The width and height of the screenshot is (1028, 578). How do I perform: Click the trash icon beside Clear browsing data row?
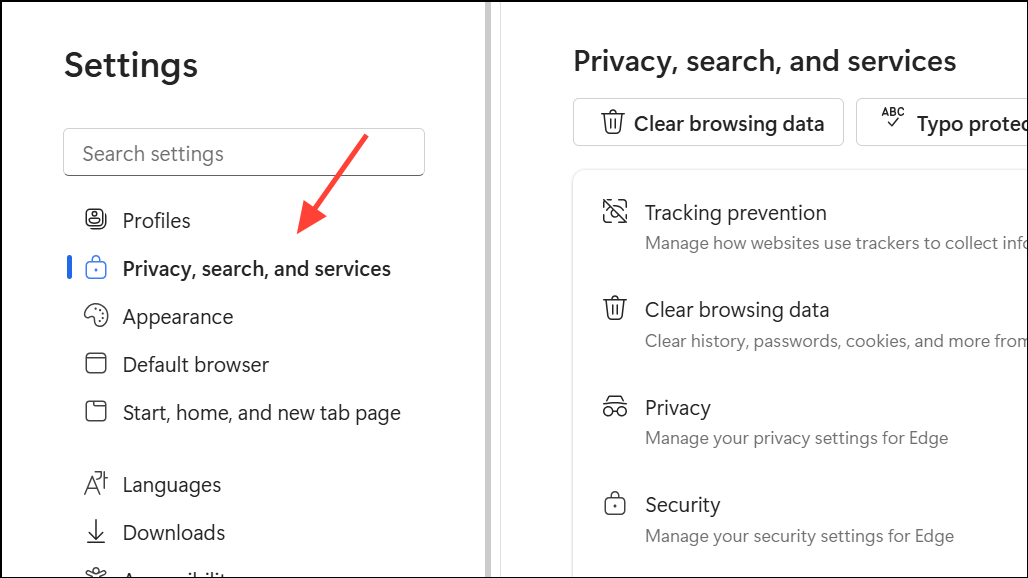click(x=614, y=309)
